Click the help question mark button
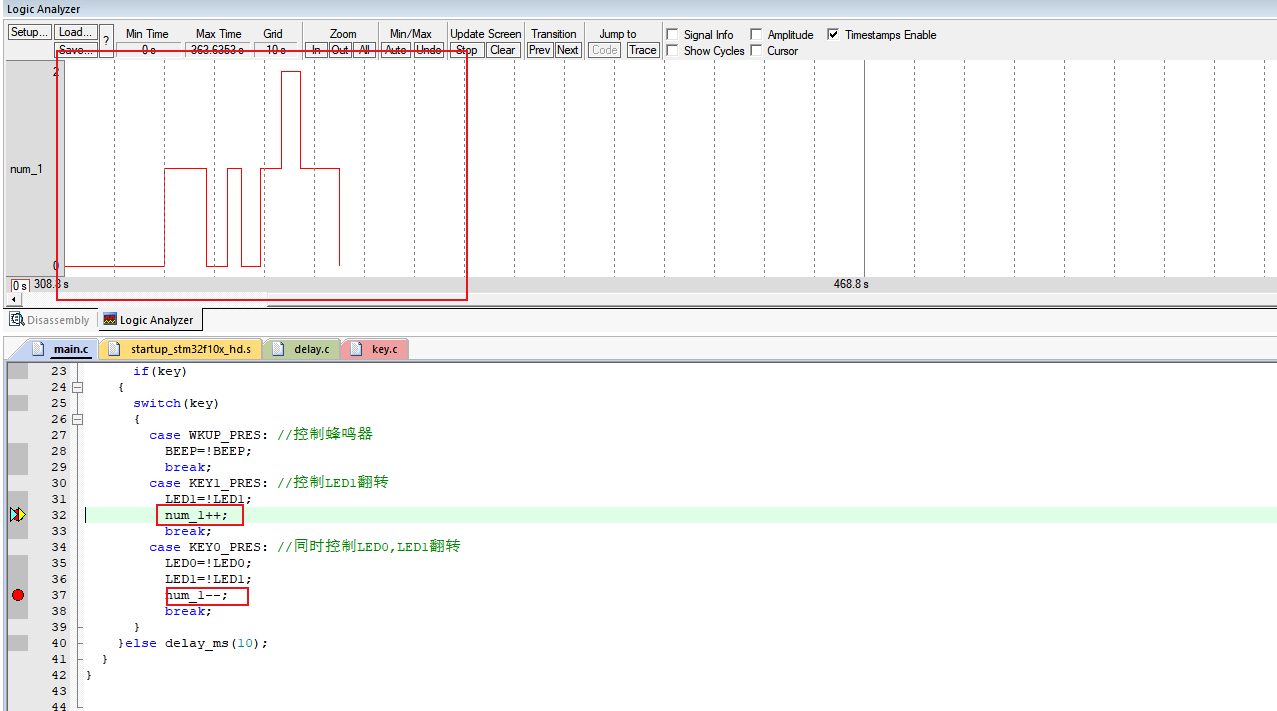 [x=106, y=41]
